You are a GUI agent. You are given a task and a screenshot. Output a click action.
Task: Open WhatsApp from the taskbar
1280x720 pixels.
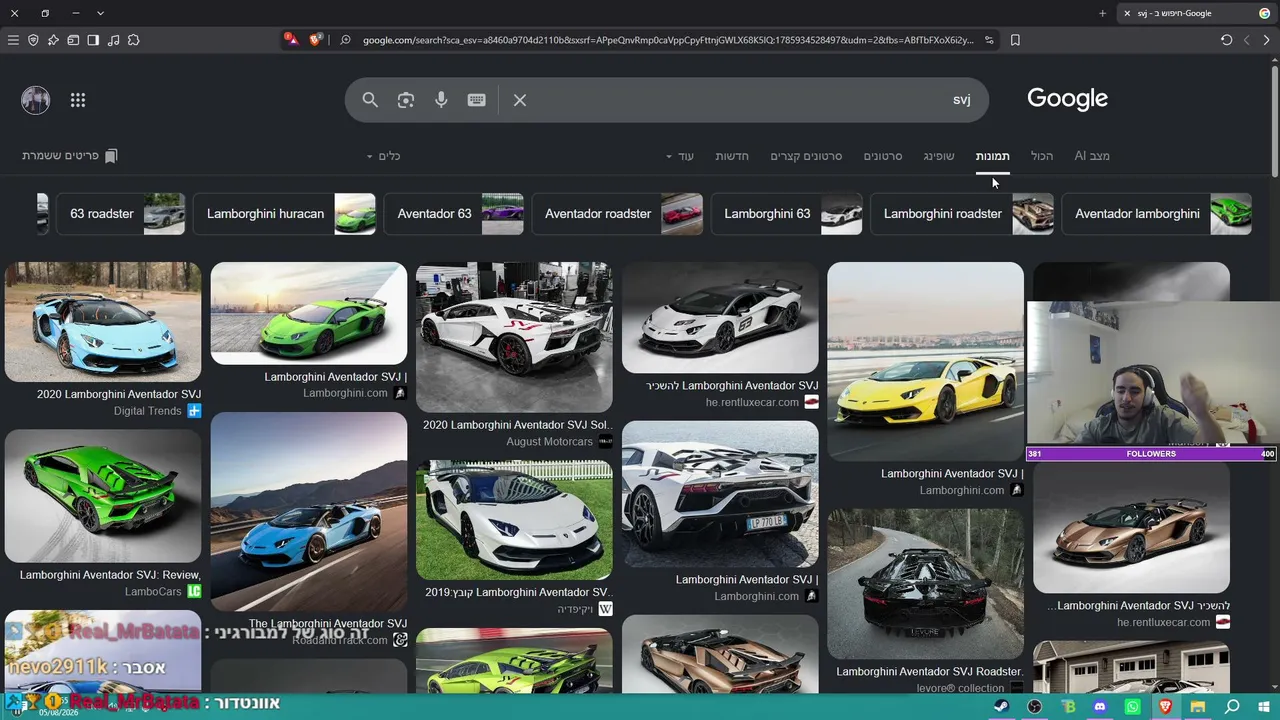pos(1132,707)
